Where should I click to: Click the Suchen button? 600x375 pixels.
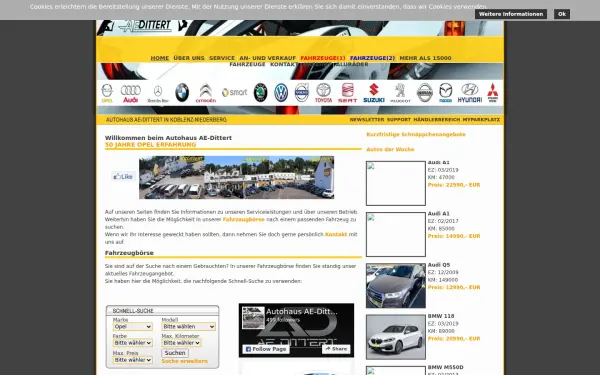click(x=175, y=353)
